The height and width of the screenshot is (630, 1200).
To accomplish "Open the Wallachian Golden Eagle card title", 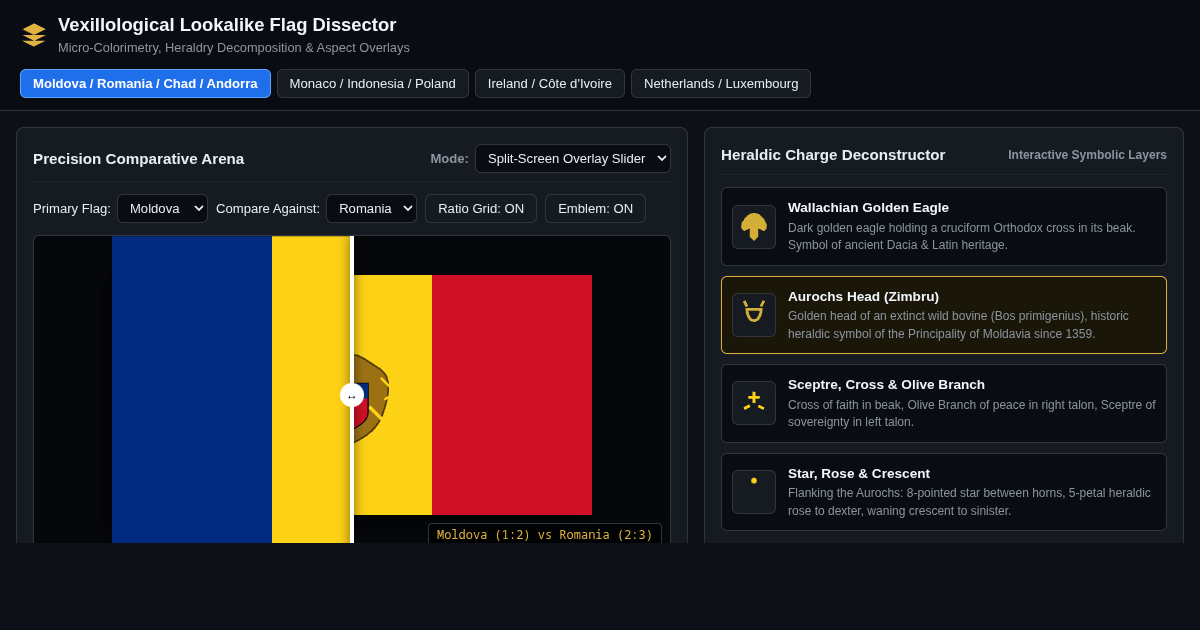I will point(868,208).
